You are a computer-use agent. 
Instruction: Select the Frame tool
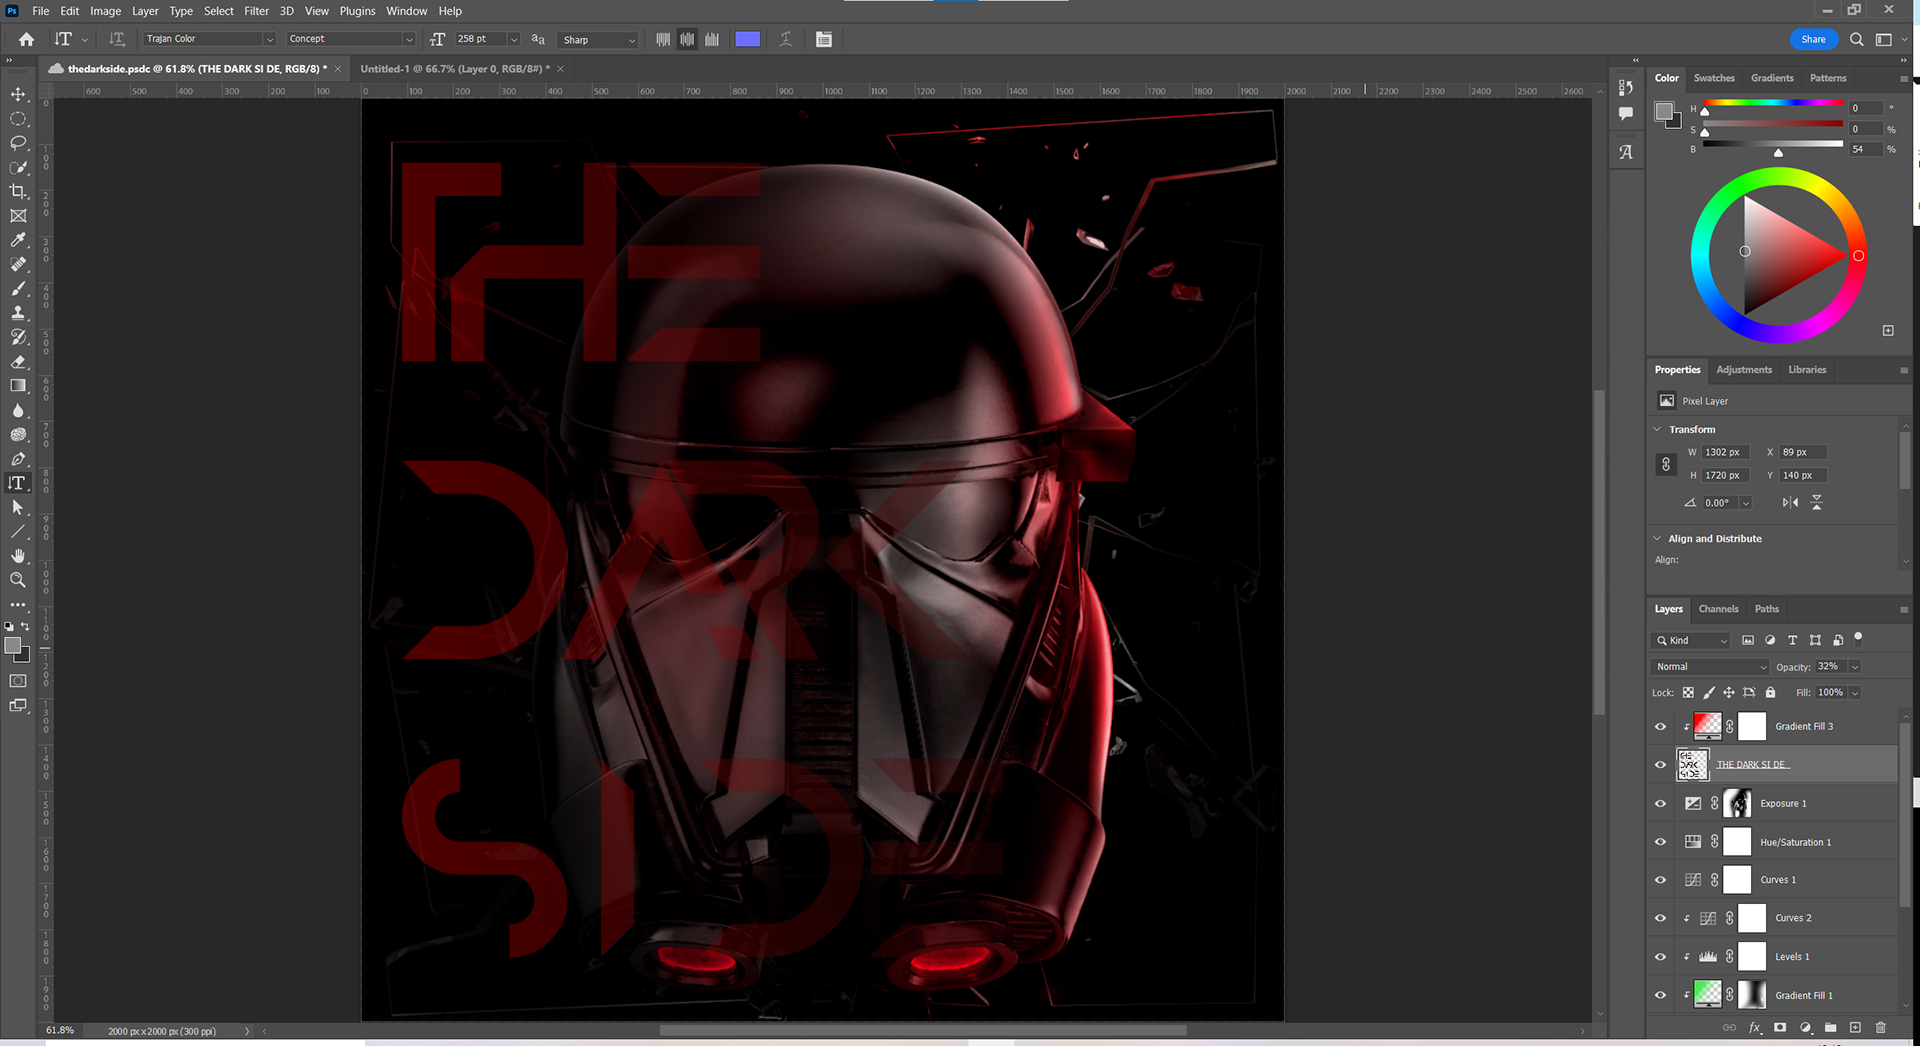point(18,216)
